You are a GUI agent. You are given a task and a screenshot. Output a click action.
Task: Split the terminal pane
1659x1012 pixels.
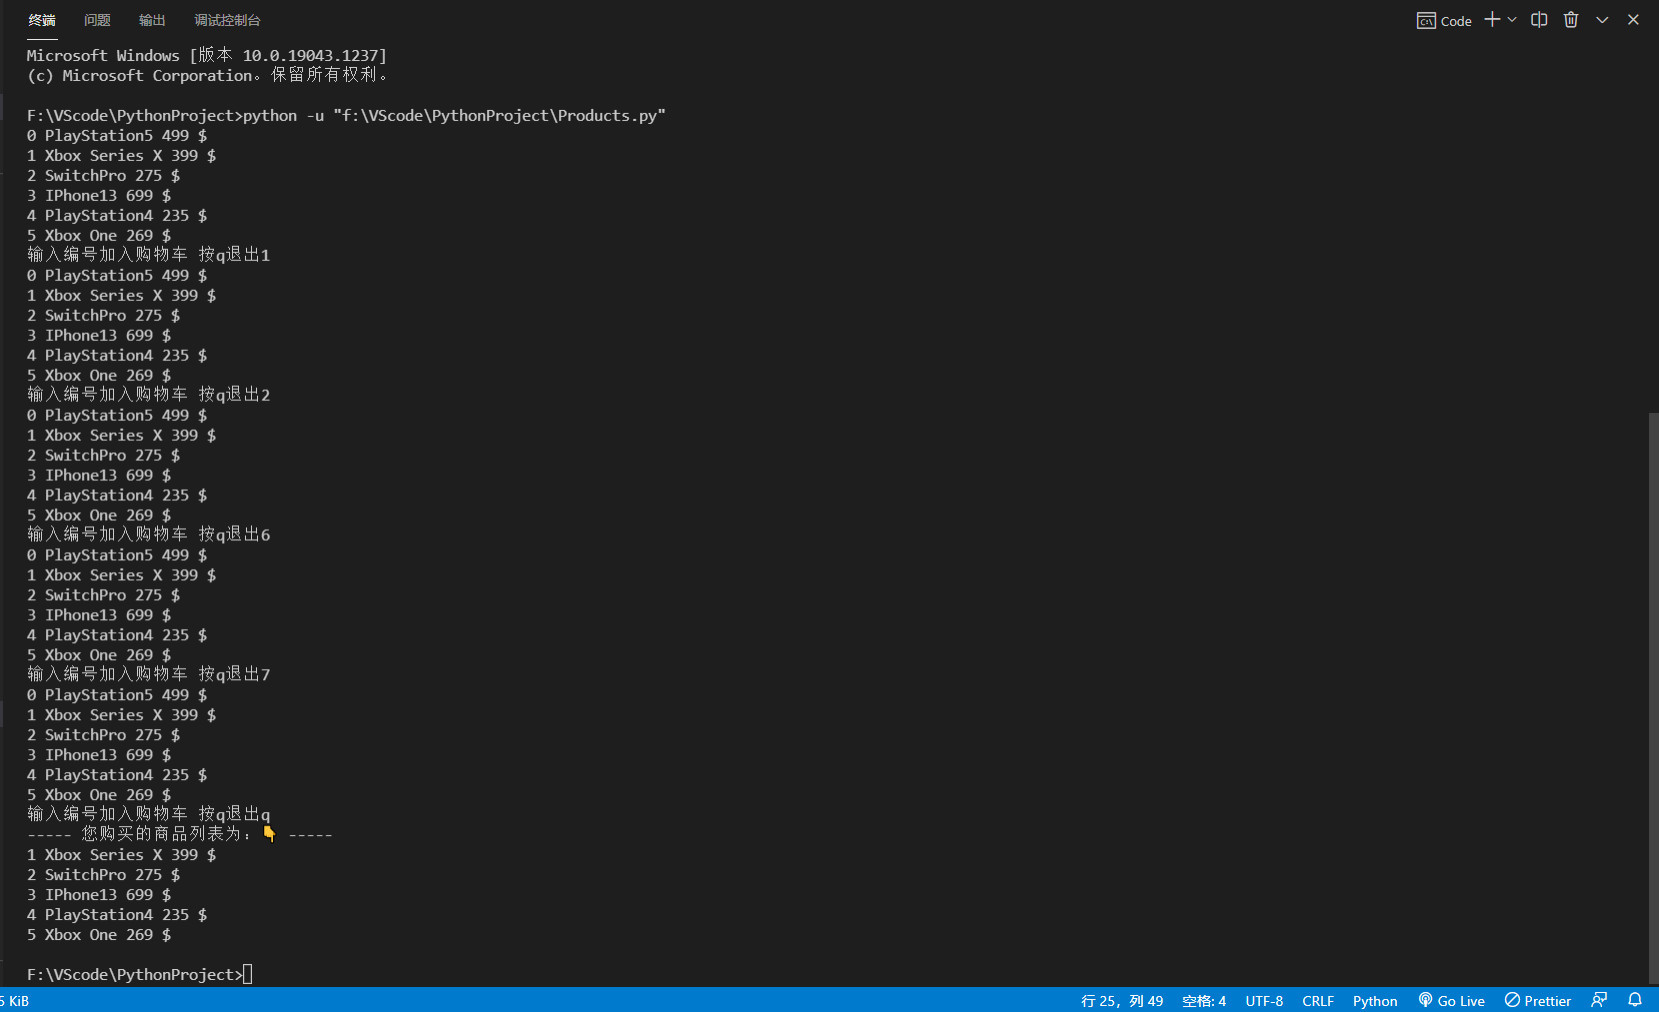pyautogui.click(x=1539, y=20)
